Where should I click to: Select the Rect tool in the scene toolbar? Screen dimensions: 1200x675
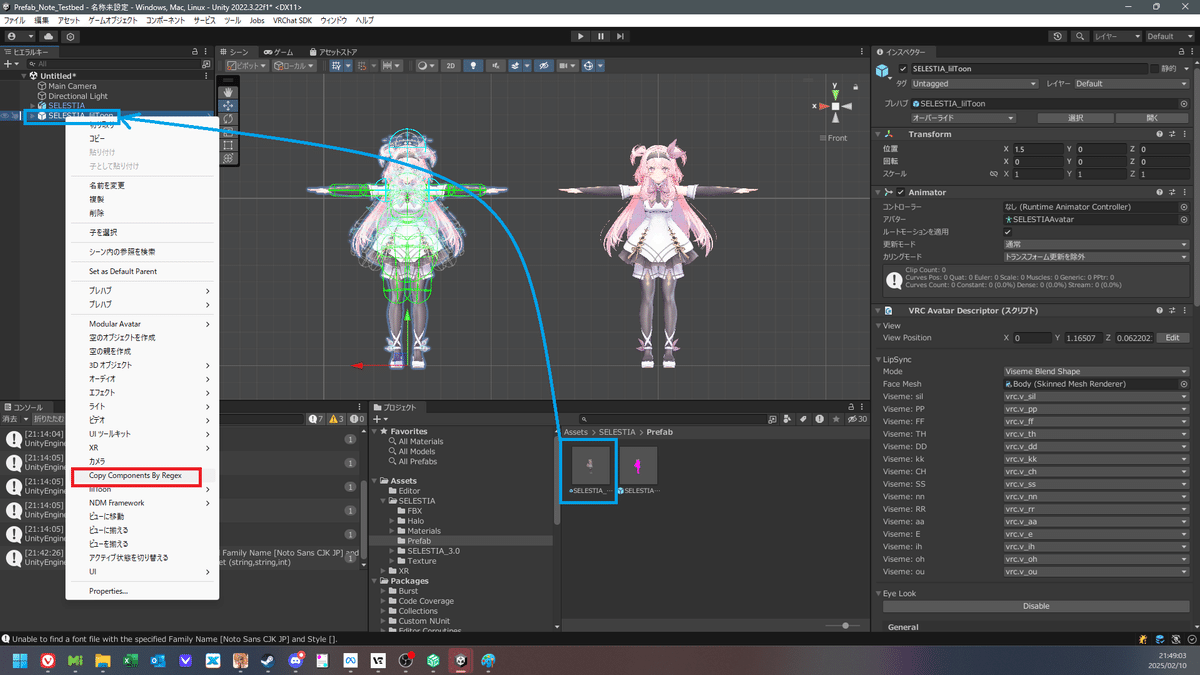228,145
